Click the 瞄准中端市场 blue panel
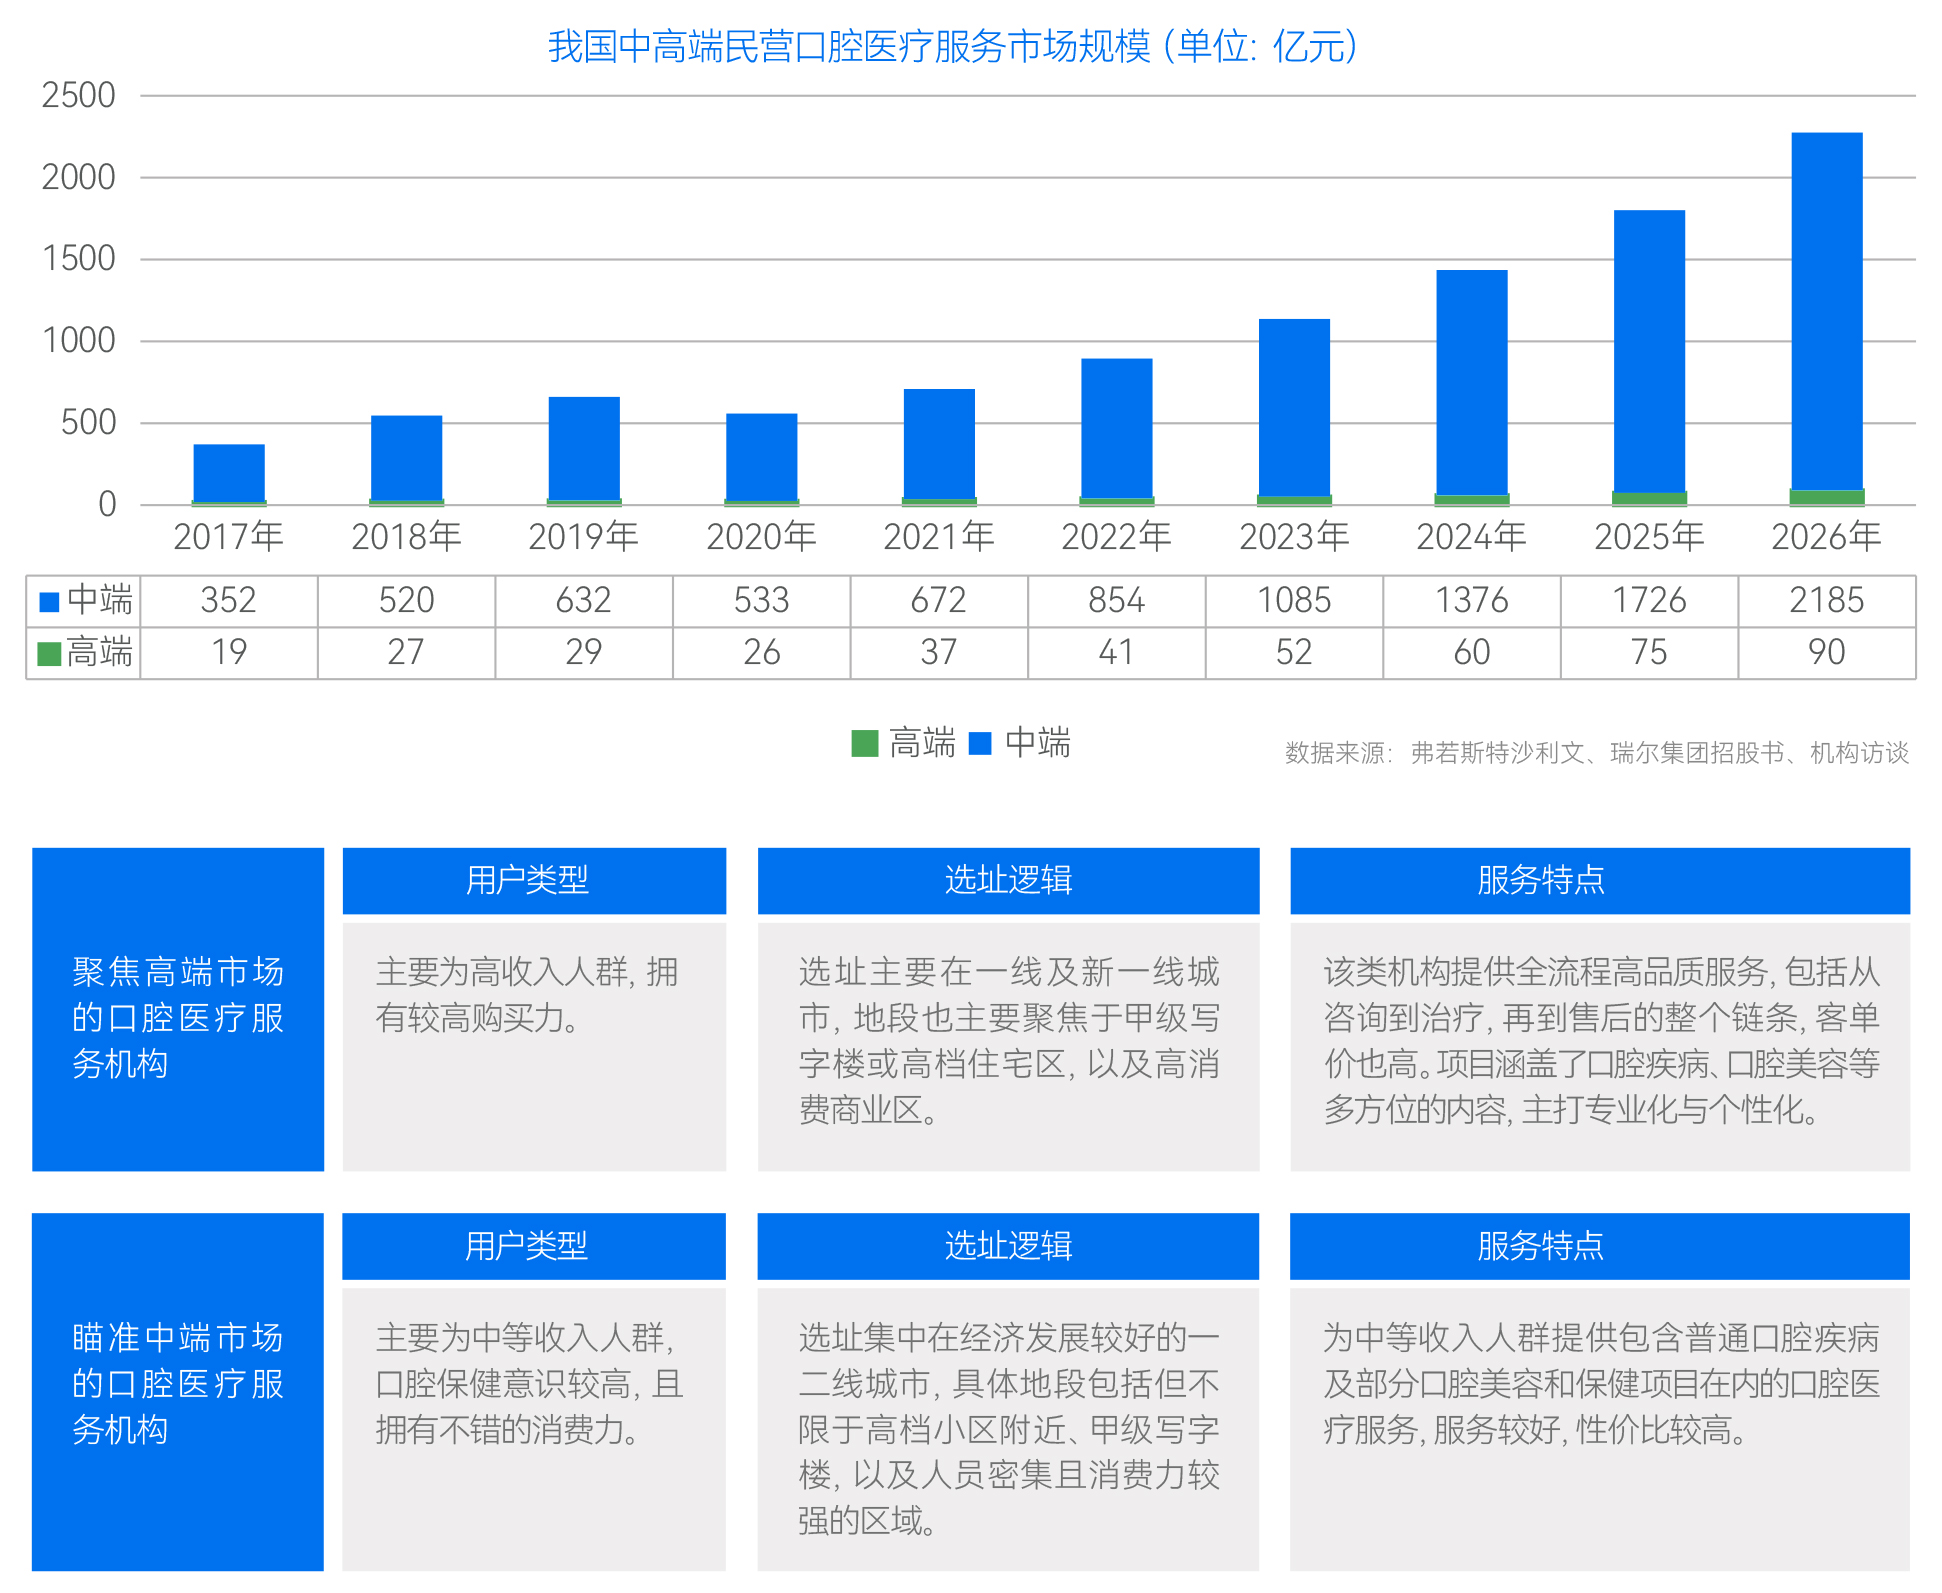 point(178,1391)
